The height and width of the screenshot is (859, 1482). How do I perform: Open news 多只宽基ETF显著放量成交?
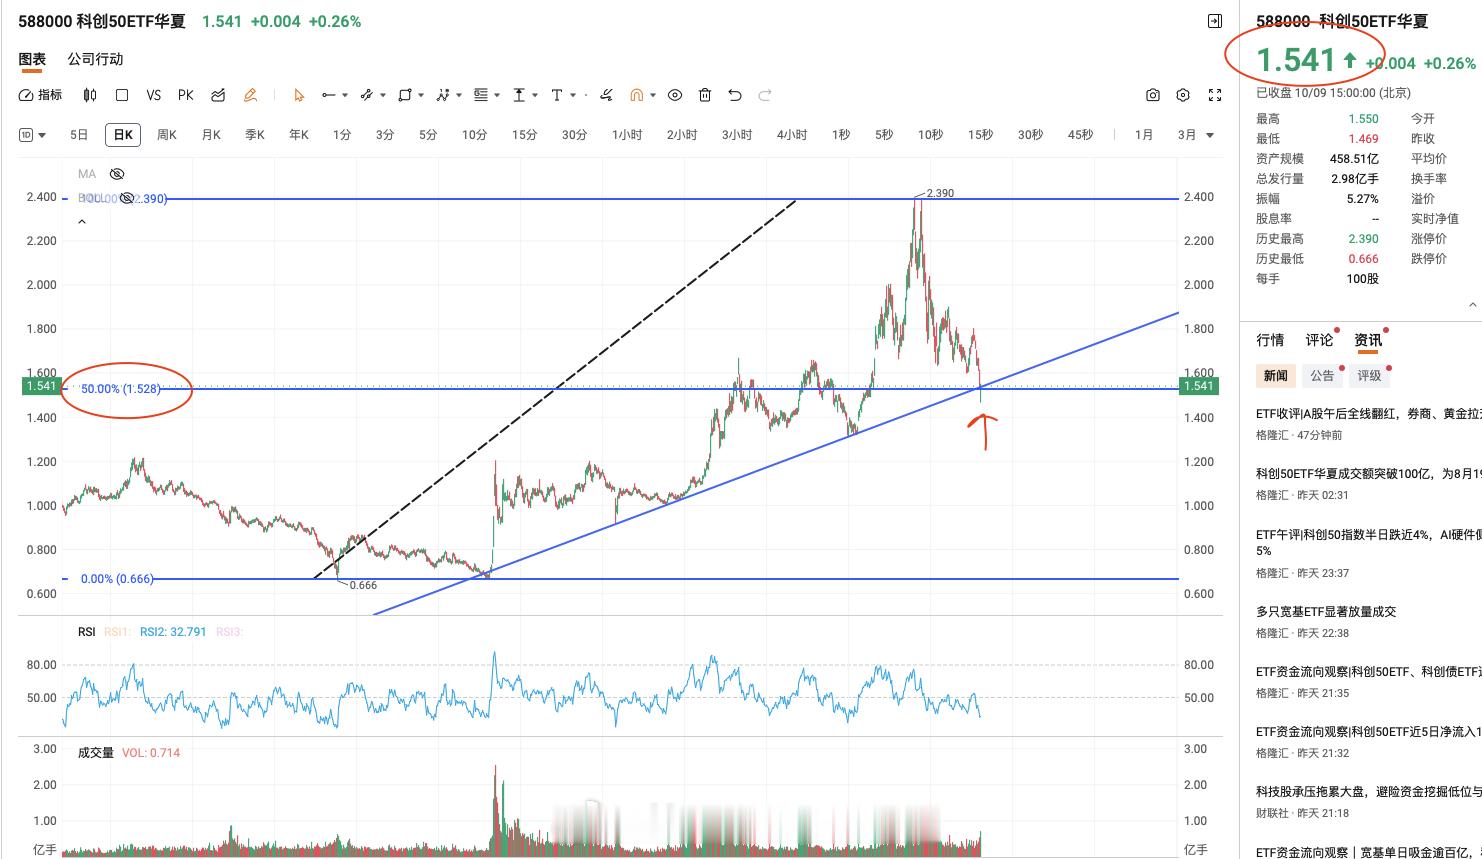tap(1326, 611)
